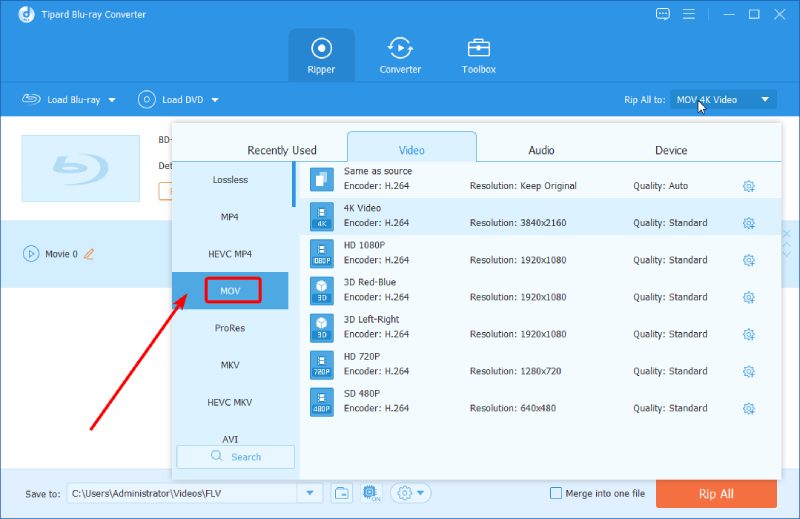800x519 pixels.
Task: Open settings gear for 3D Left-Right
Action: [x=748, y=335]
